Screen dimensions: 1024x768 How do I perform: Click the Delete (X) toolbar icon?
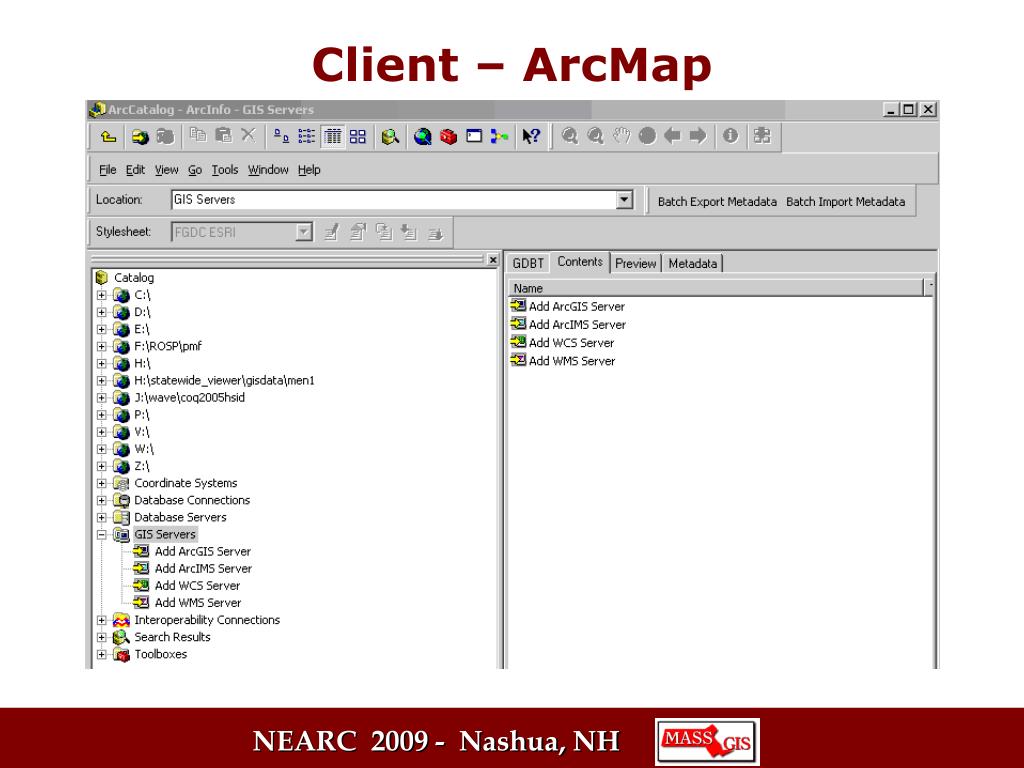click(x=248, y=135)
